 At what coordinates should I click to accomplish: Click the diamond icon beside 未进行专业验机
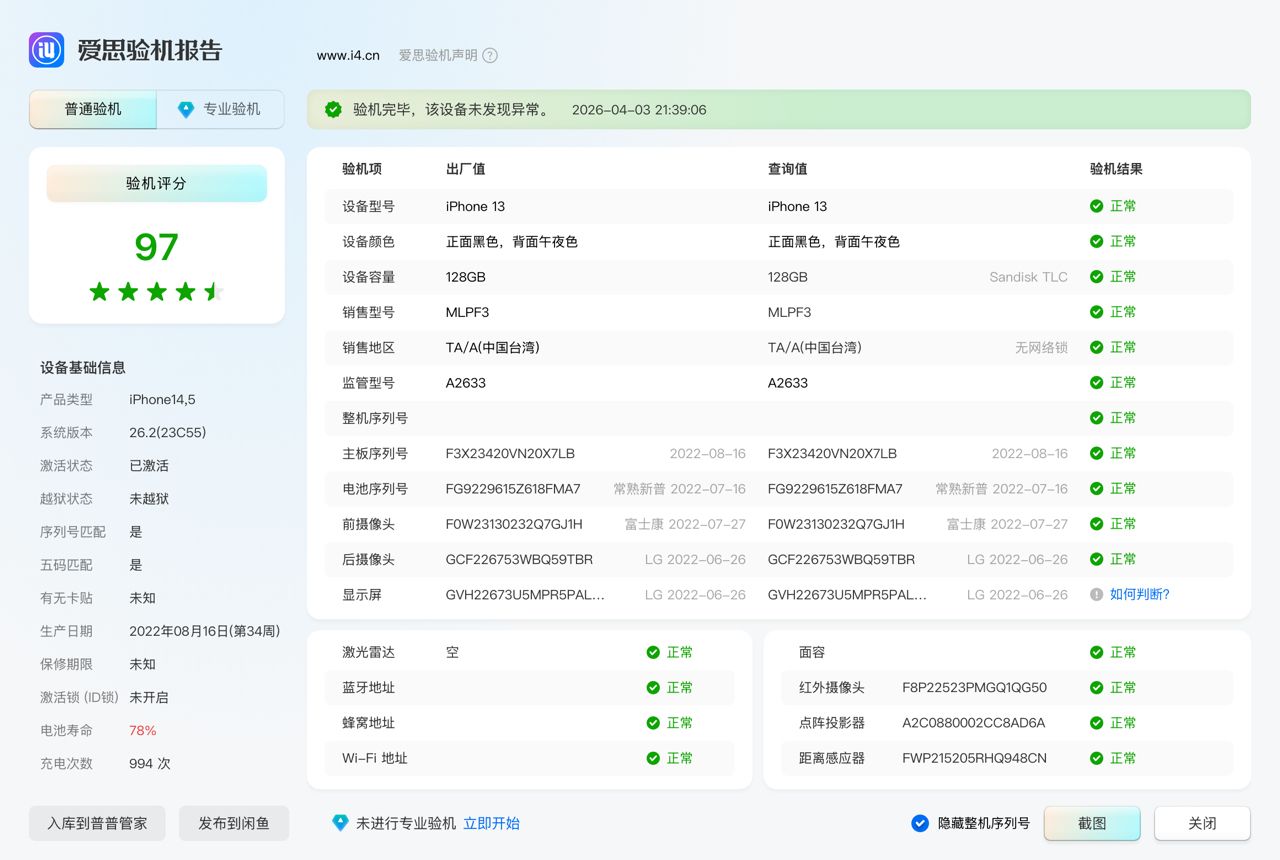click(x=340, y=823)
